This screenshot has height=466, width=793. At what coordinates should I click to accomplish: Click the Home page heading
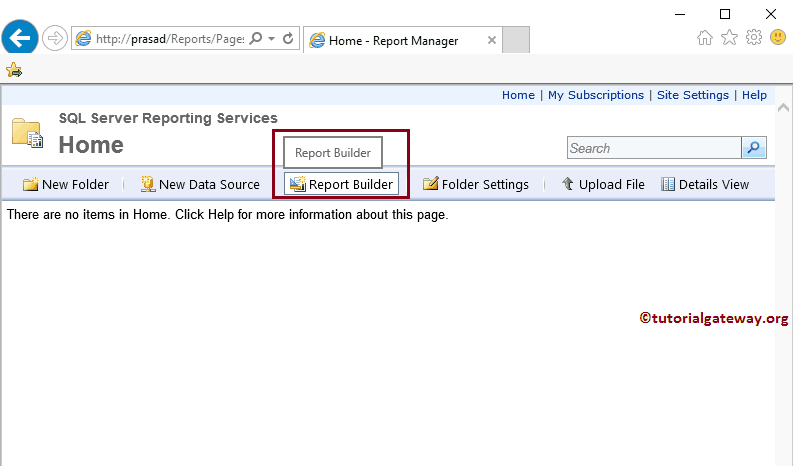(x=91, y=145)
